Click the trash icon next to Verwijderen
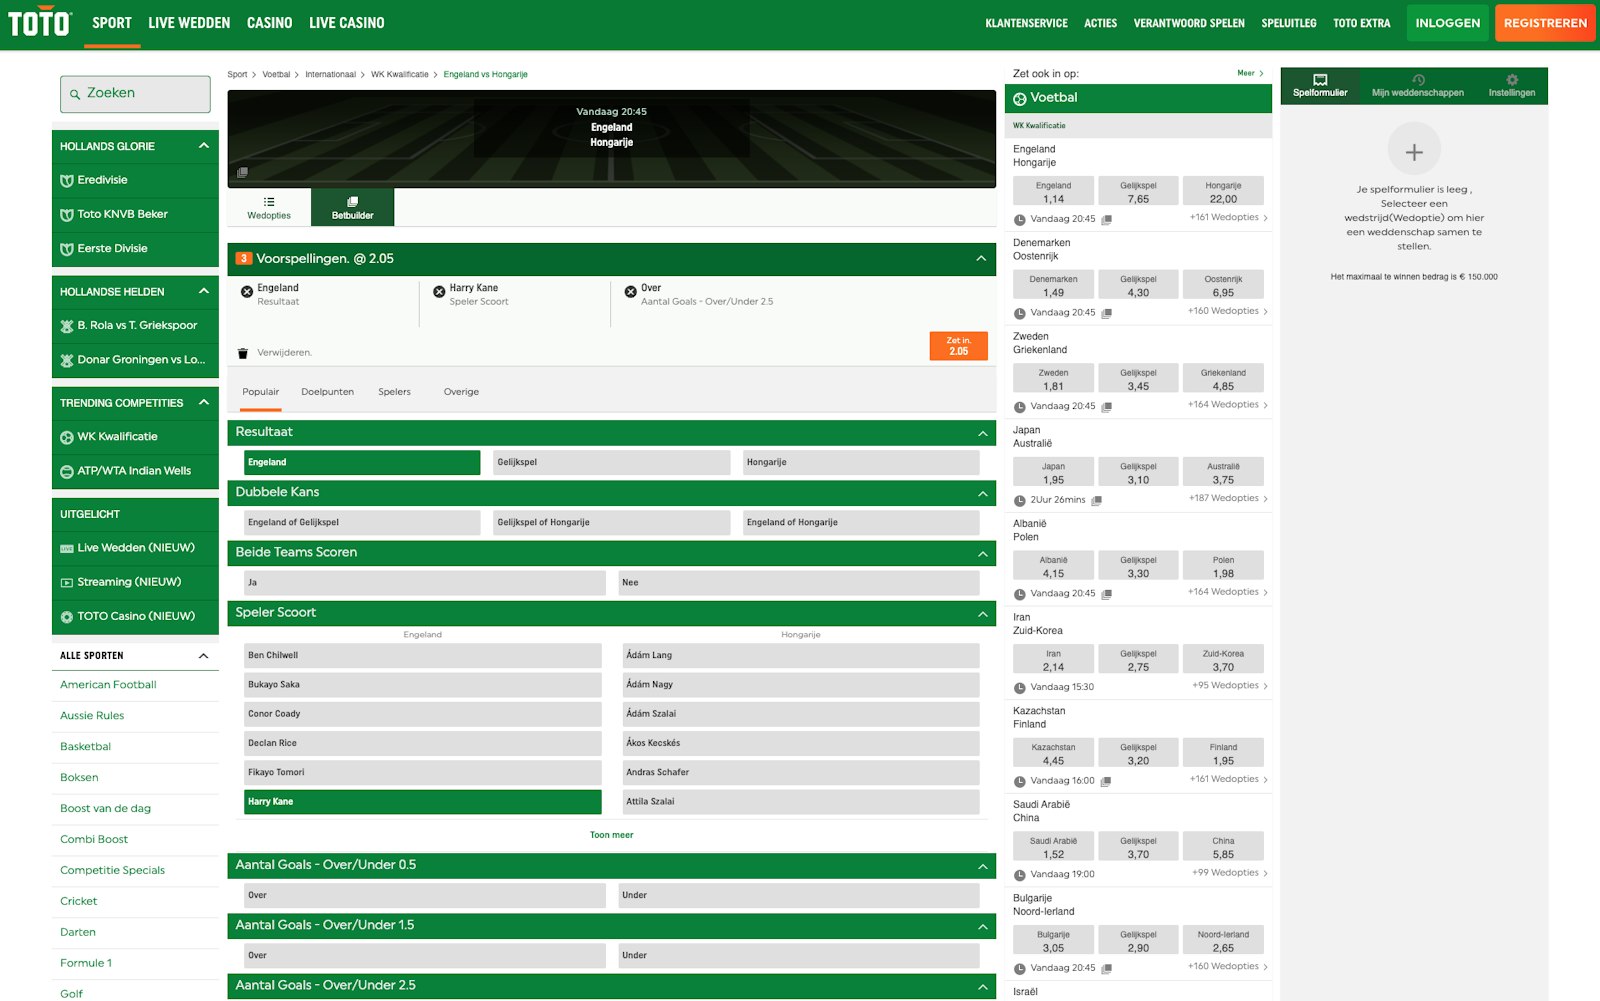This screenshot has height=1001, width=1600. (241, 352)
